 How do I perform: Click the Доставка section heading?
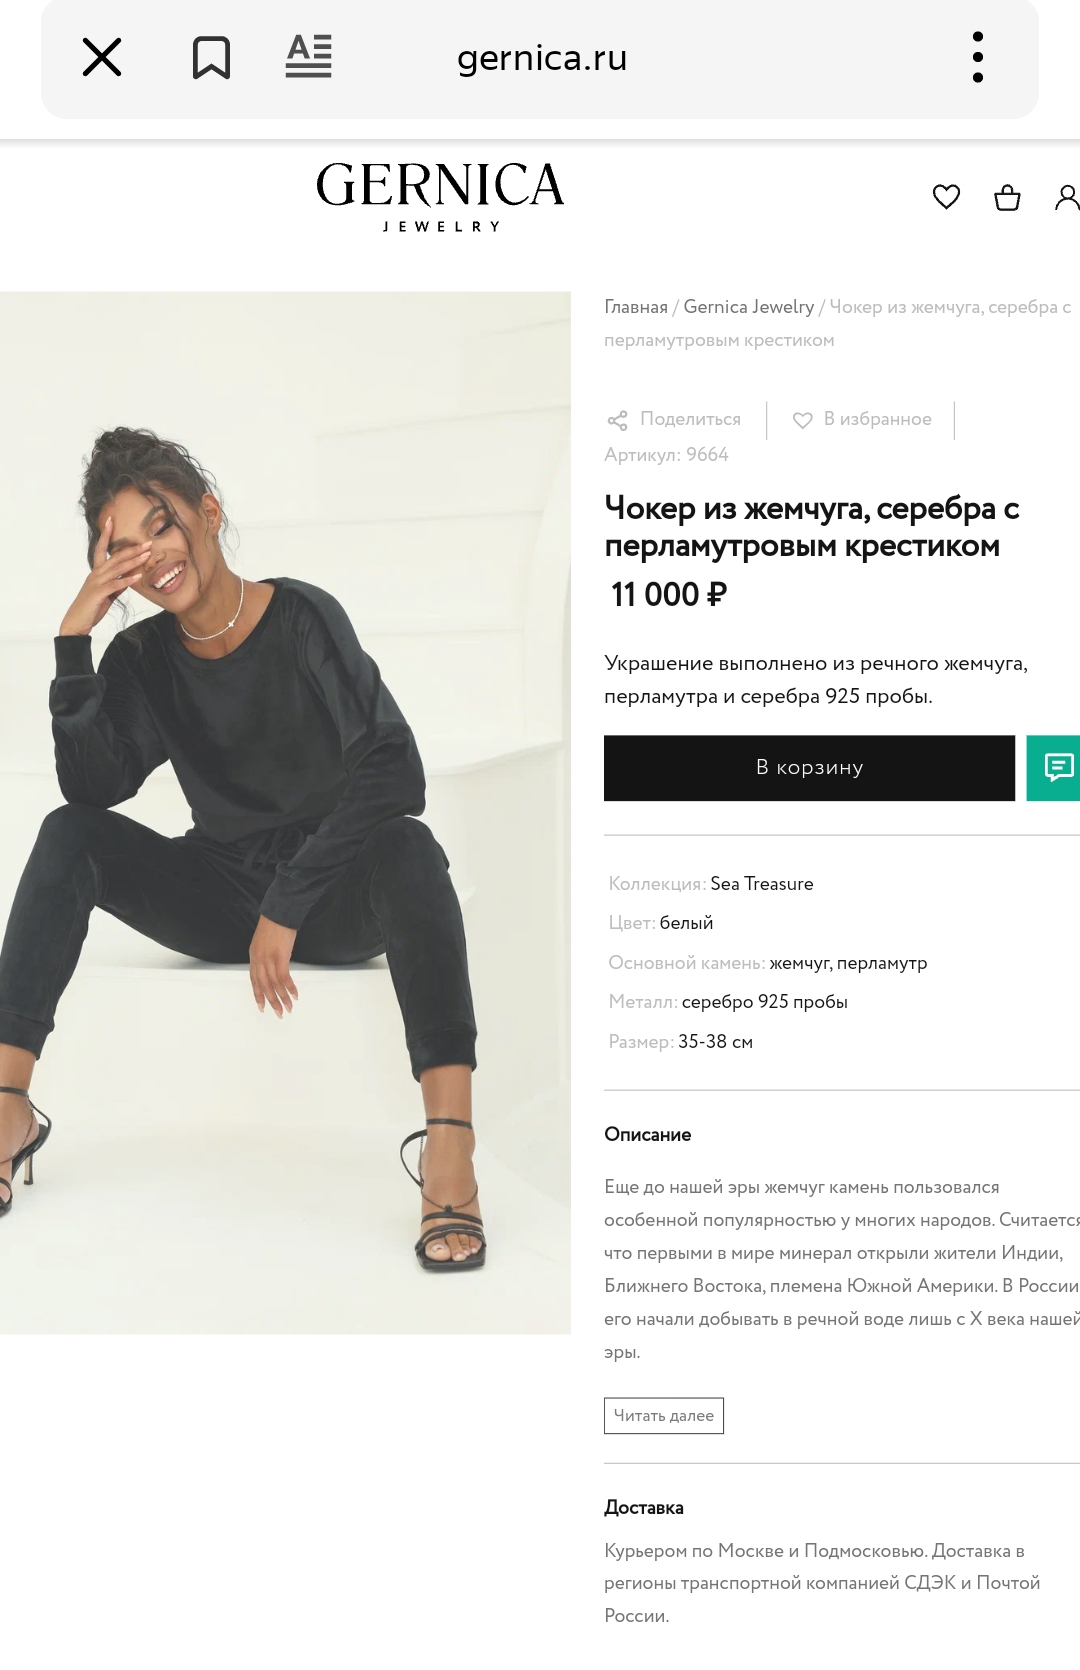pos(644,1508)
